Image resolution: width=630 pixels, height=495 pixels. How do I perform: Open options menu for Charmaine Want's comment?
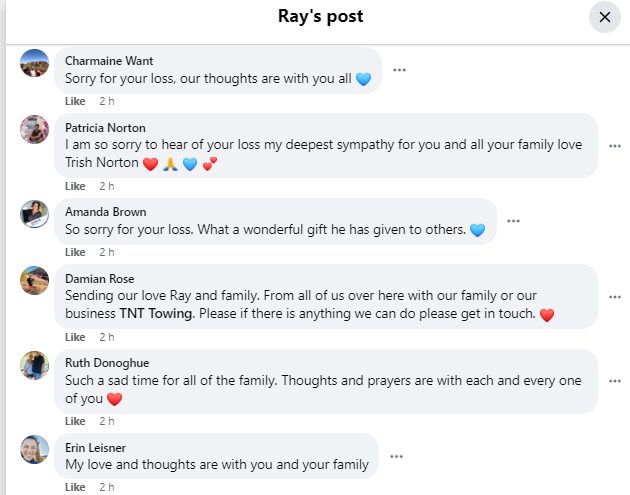coord(399,70)
